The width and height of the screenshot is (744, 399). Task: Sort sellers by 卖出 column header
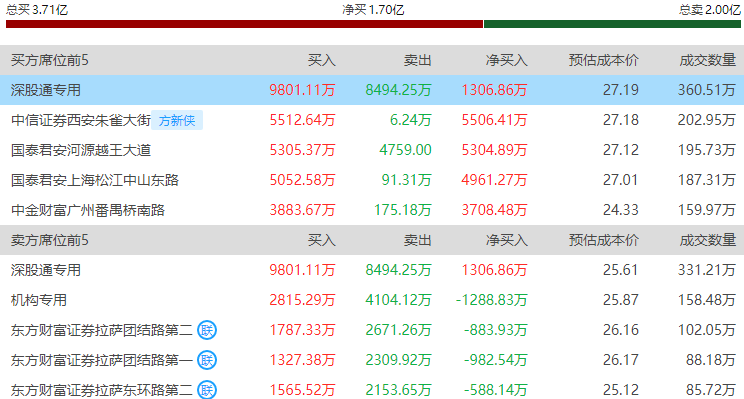[418, 240]
